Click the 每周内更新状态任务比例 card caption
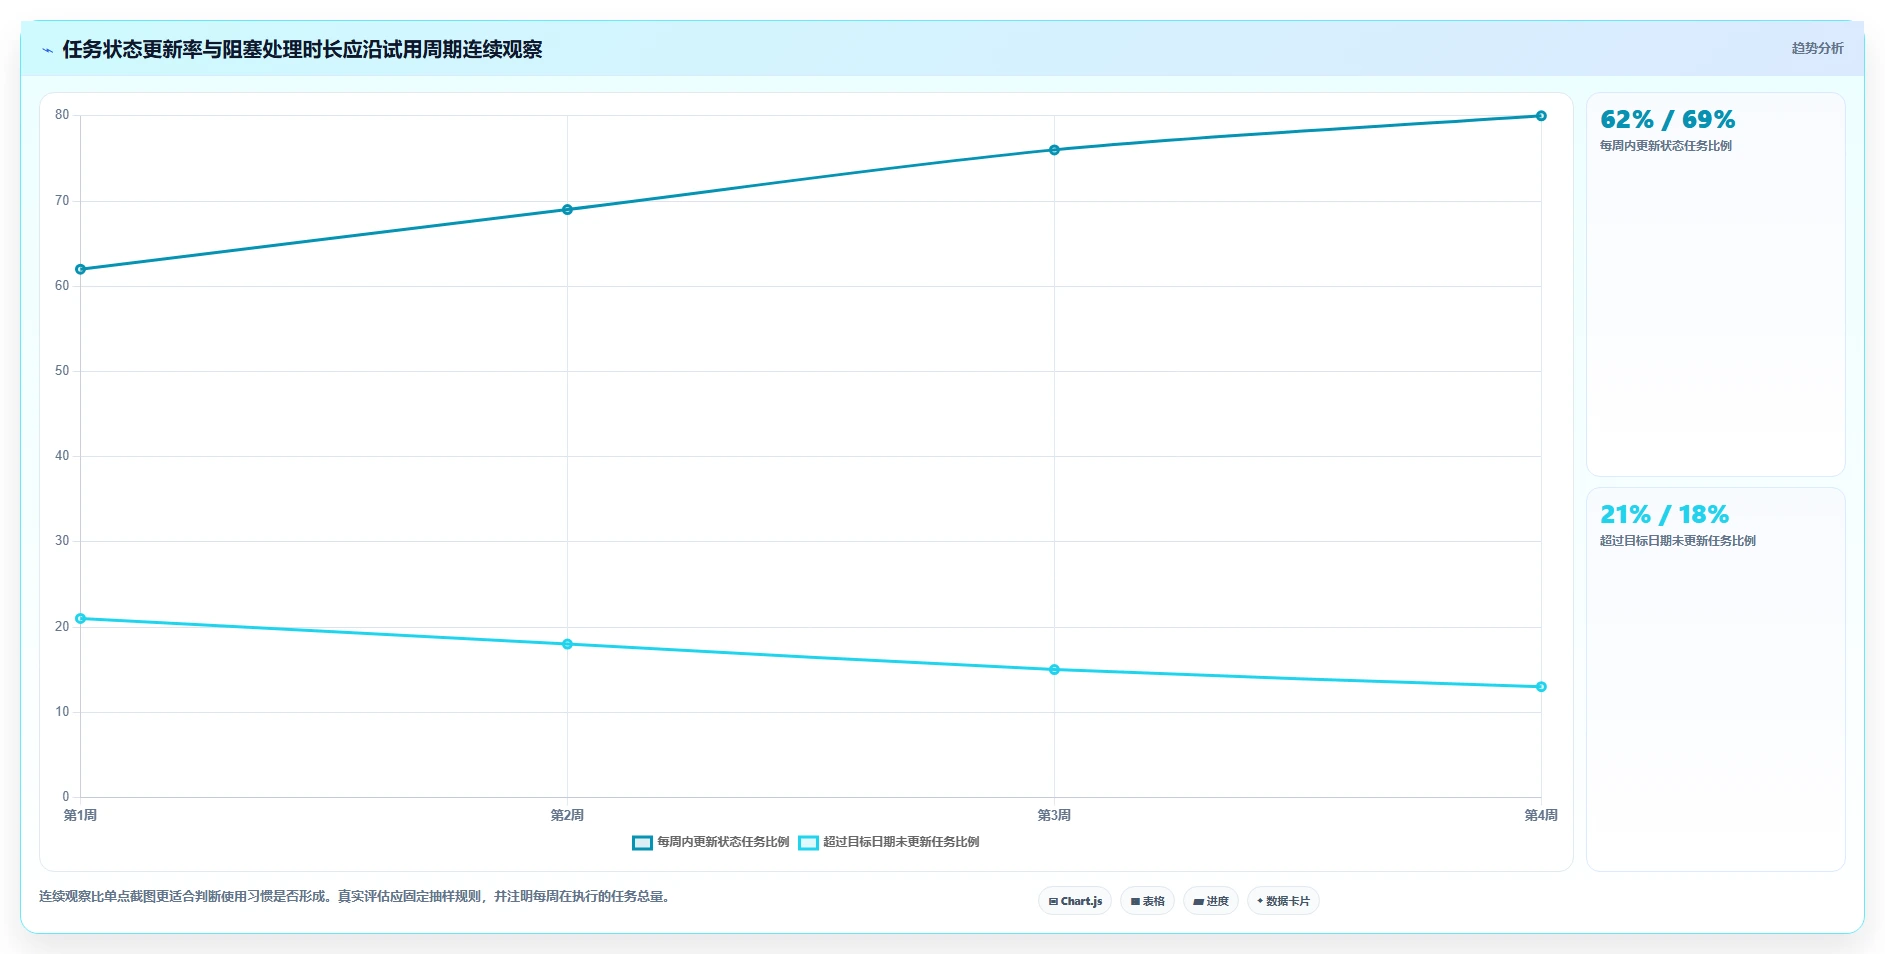1885x954 pixels. (1665, 146)
